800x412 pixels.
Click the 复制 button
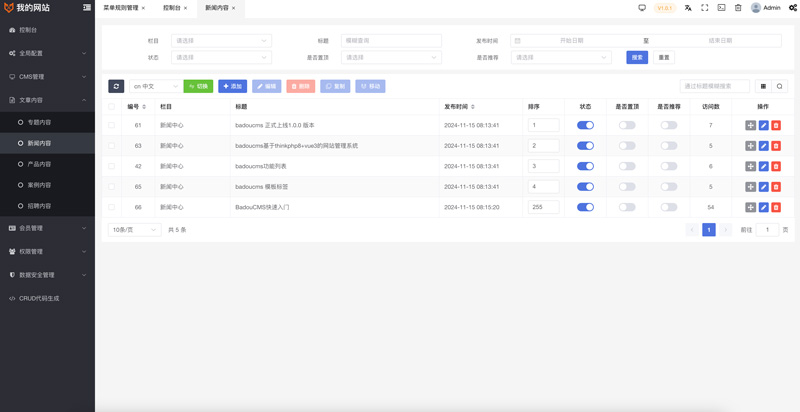(x=335, y=86)
